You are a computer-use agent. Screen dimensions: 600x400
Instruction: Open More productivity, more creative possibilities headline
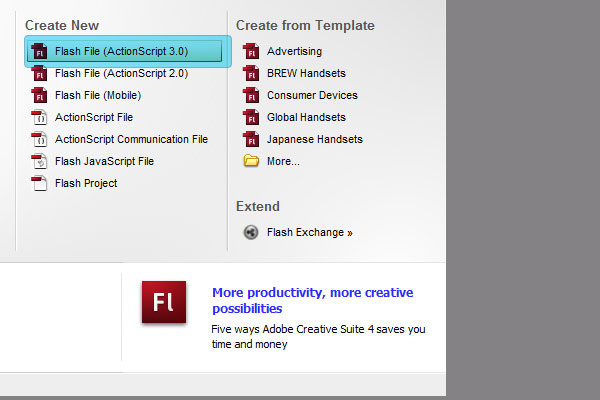(x=313, y=300)
